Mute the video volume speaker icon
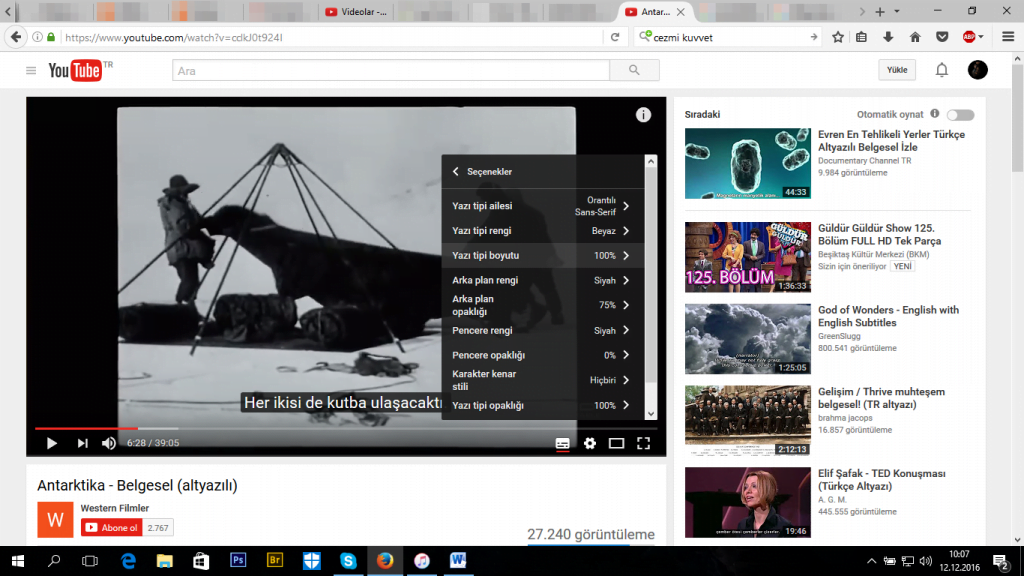 tap(109, 443)
